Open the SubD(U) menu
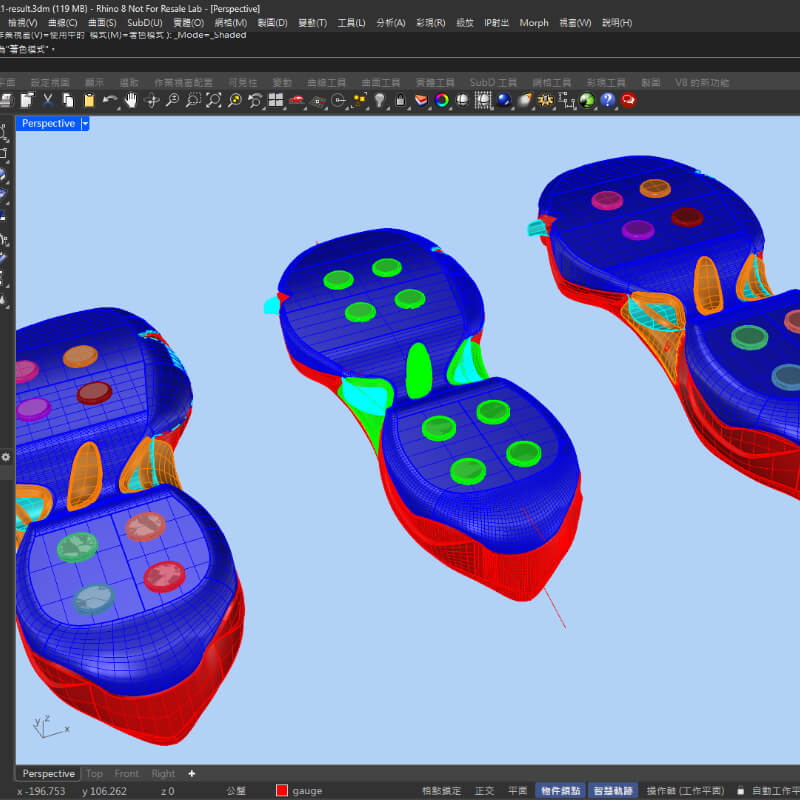This screenshot has height=800, width=800. pyautogui.click(x=144, y=22)
